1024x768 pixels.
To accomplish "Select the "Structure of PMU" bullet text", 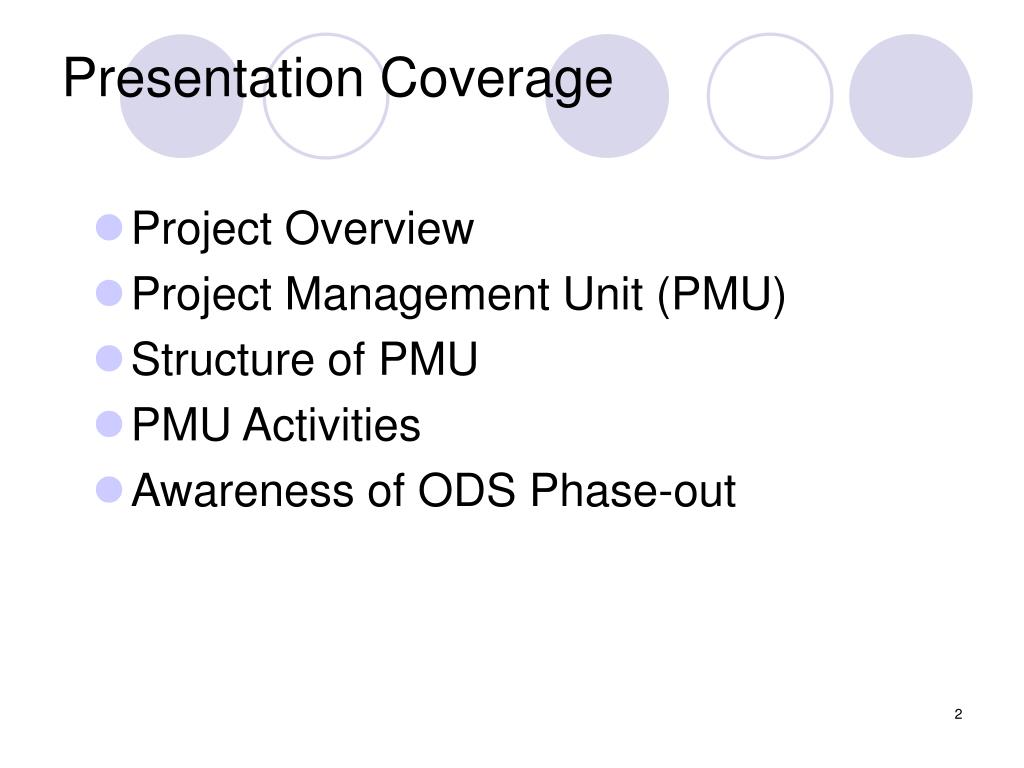I will coord(304,360).
